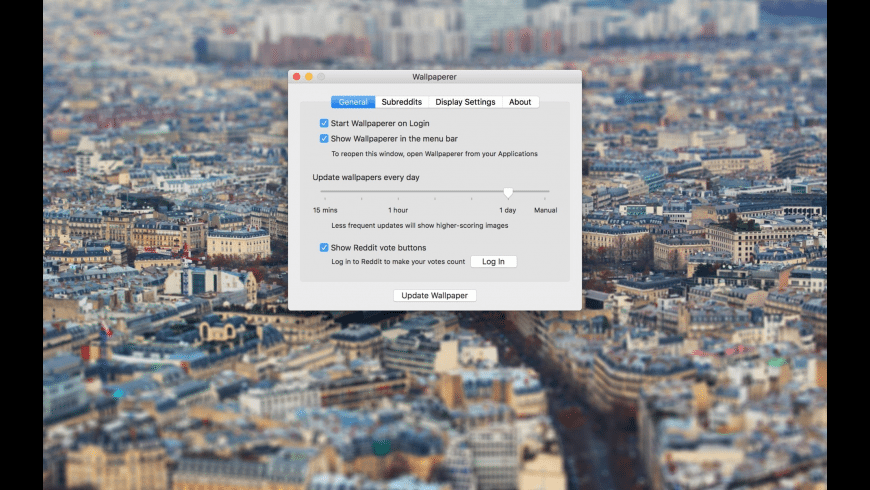Image resolution: width=870 pixels, height=490 pixels.
Task: Close the Wallpaperer window
Action: click(297, 77)
